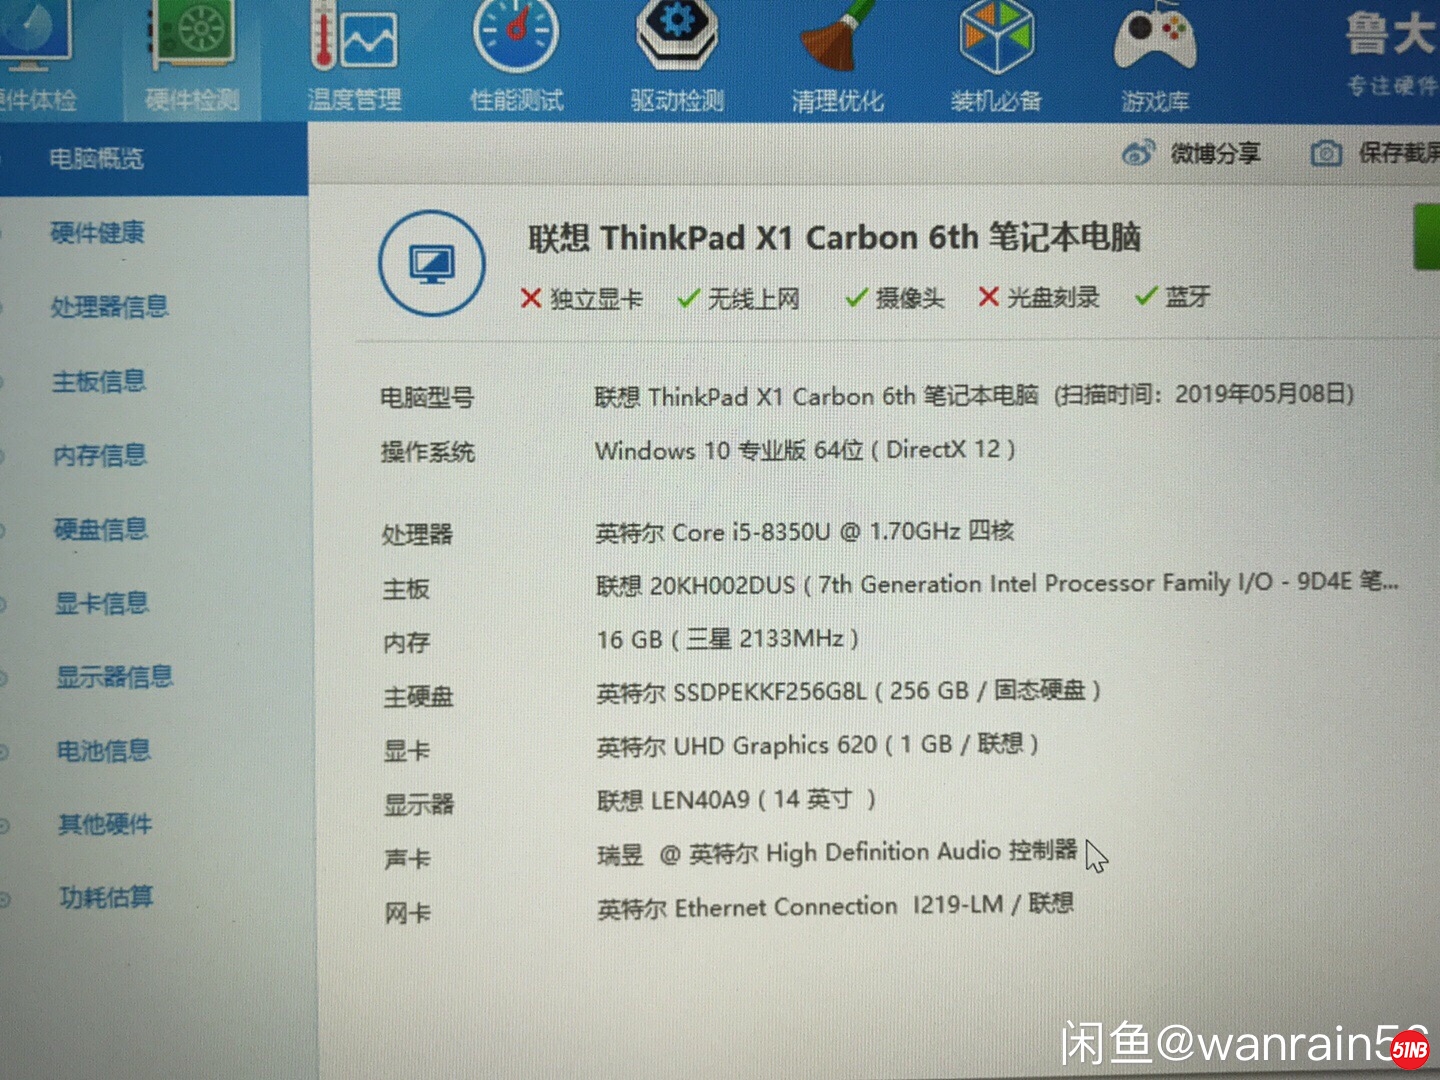
Task: Click the Windows 10 专业版 64位 value
Action: click(805, 450)
